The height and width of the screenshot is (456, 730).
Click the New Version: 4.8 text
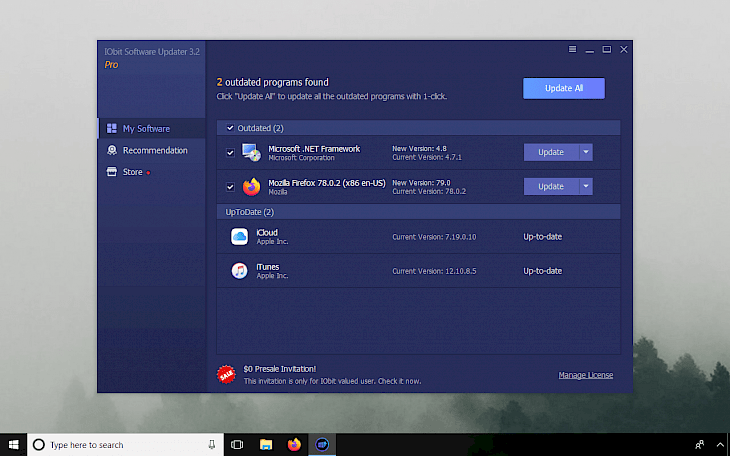(x=419, y=149)
